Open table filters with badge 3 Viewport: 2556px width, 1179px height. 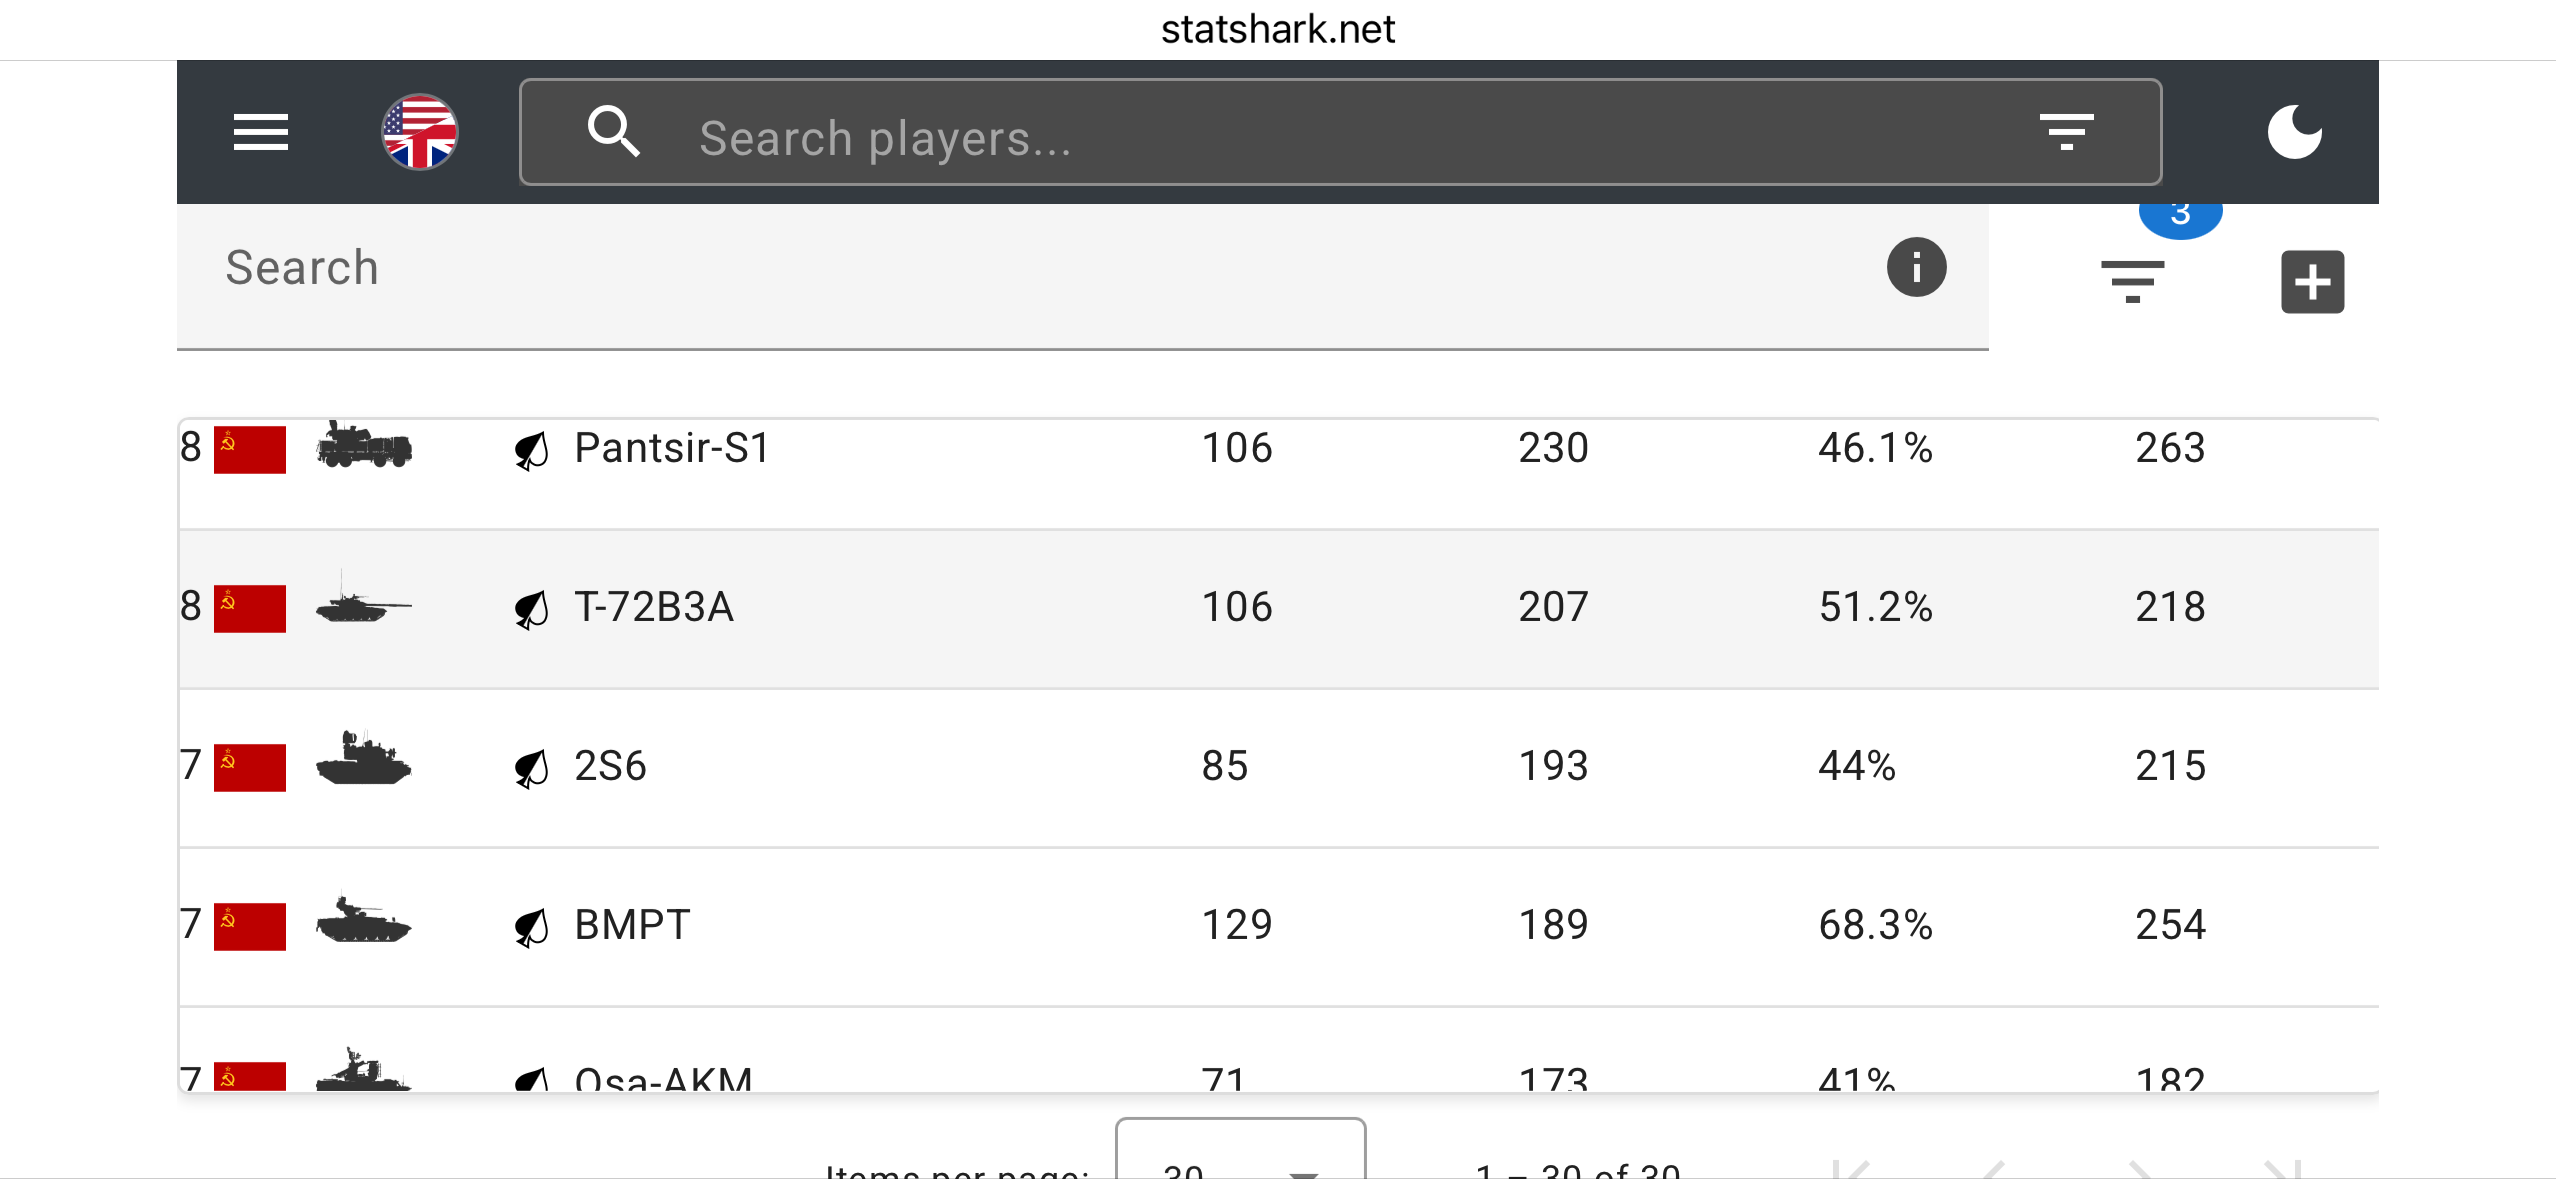(x=2132, y=281)
